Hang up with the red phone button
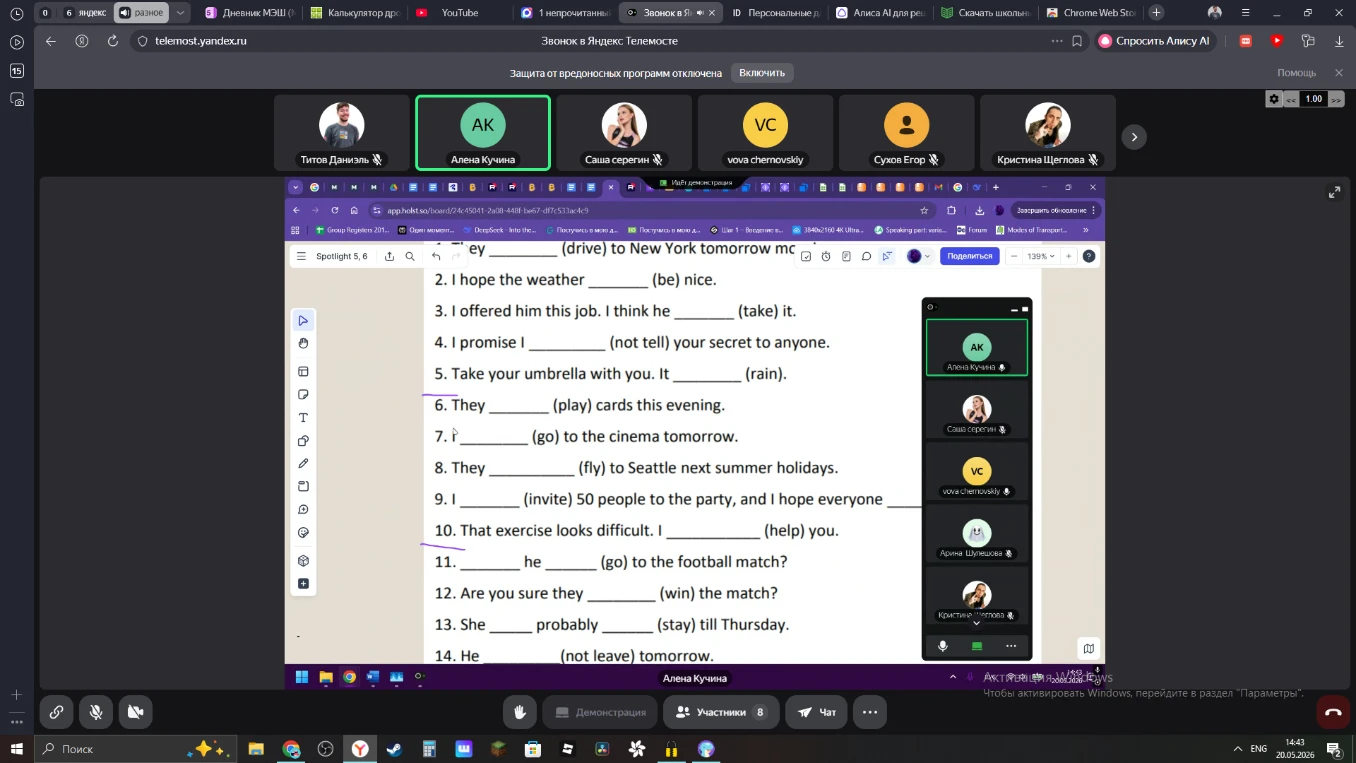1356x763 pixels. [x=1333, y=712]
